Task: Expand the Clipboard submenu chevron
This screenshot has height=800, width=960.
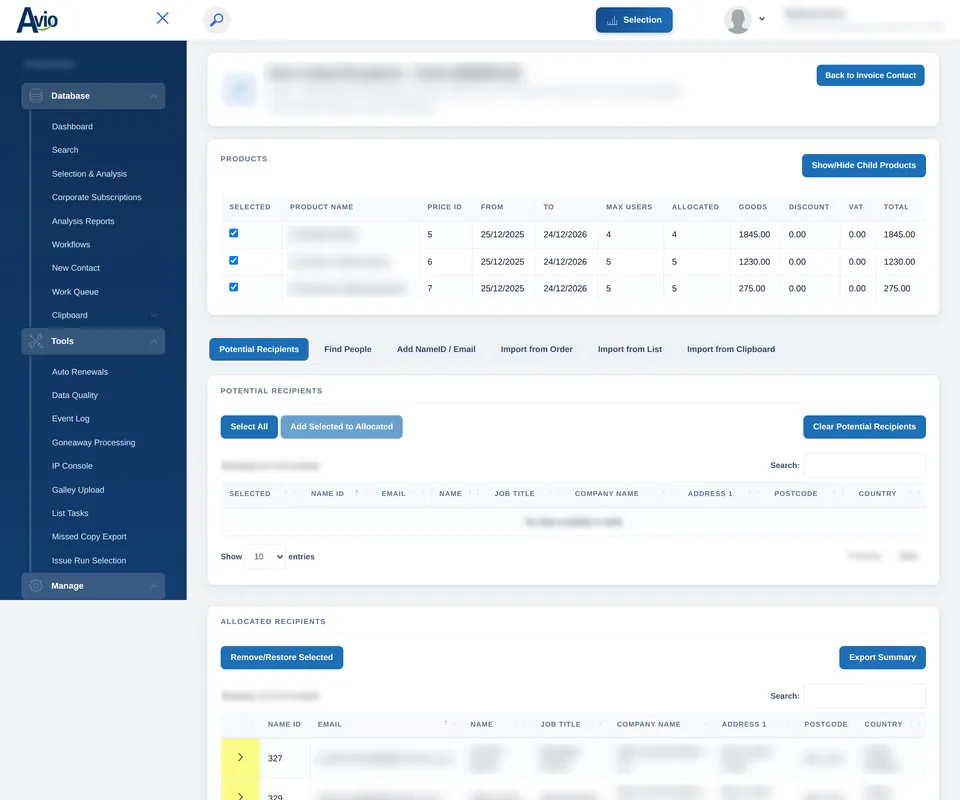Action: pyautogui.click(x=154, y=315)
